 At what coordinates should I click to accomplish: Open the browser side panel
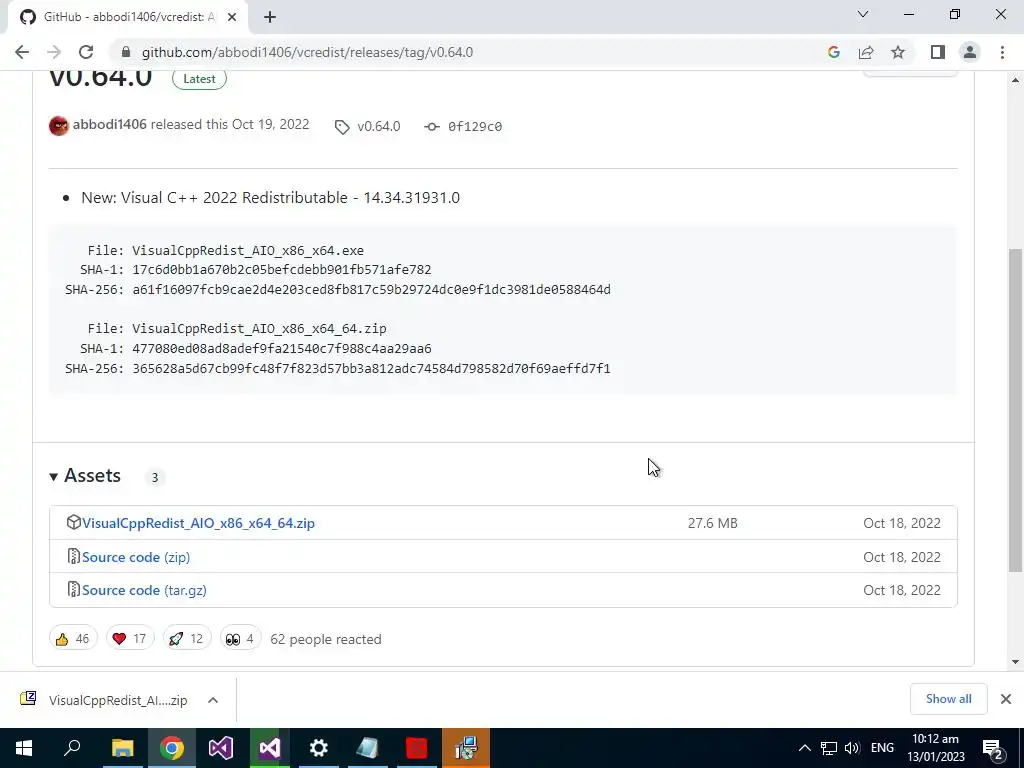[x=938, y=52]
